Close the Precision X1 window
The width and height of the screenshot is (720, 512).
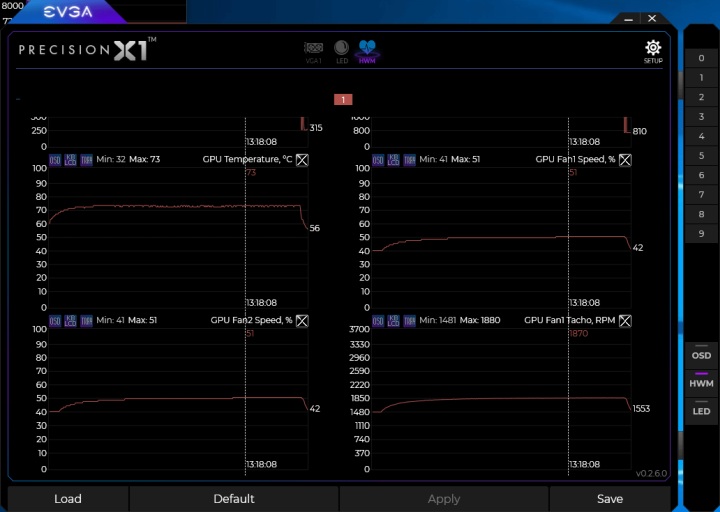pos(652,18)
